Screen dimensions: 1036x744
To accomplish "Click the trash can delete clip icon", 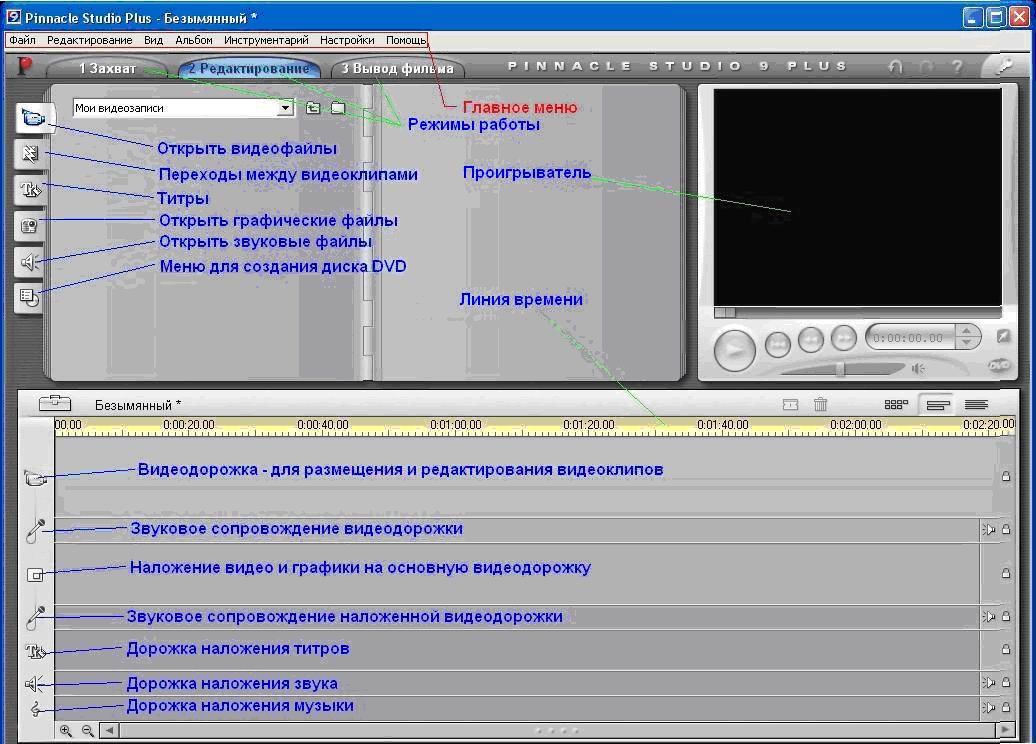I will (x=821, y=404).
